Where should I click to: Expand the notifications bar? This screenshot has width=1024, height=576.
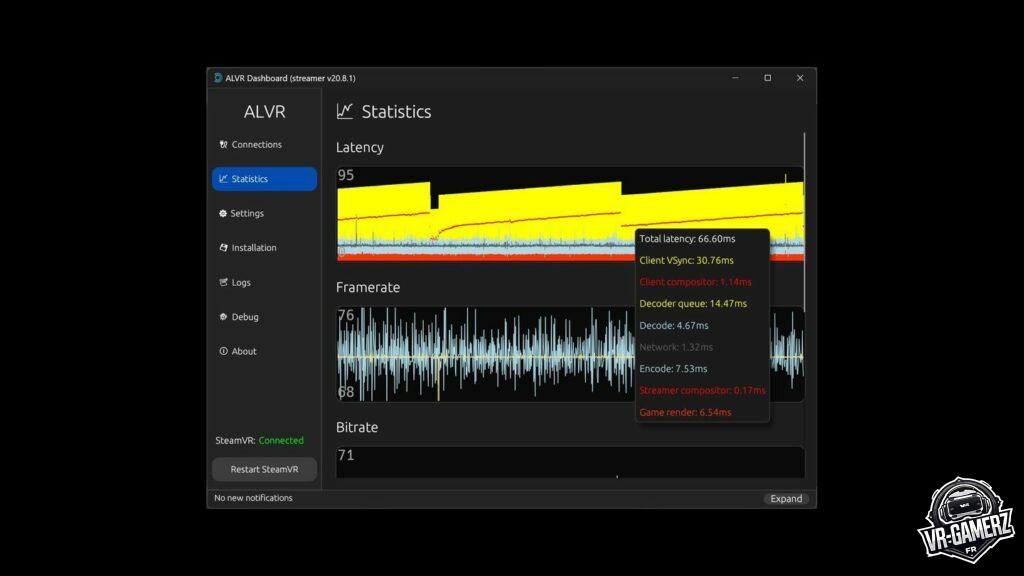coord(786,499)
